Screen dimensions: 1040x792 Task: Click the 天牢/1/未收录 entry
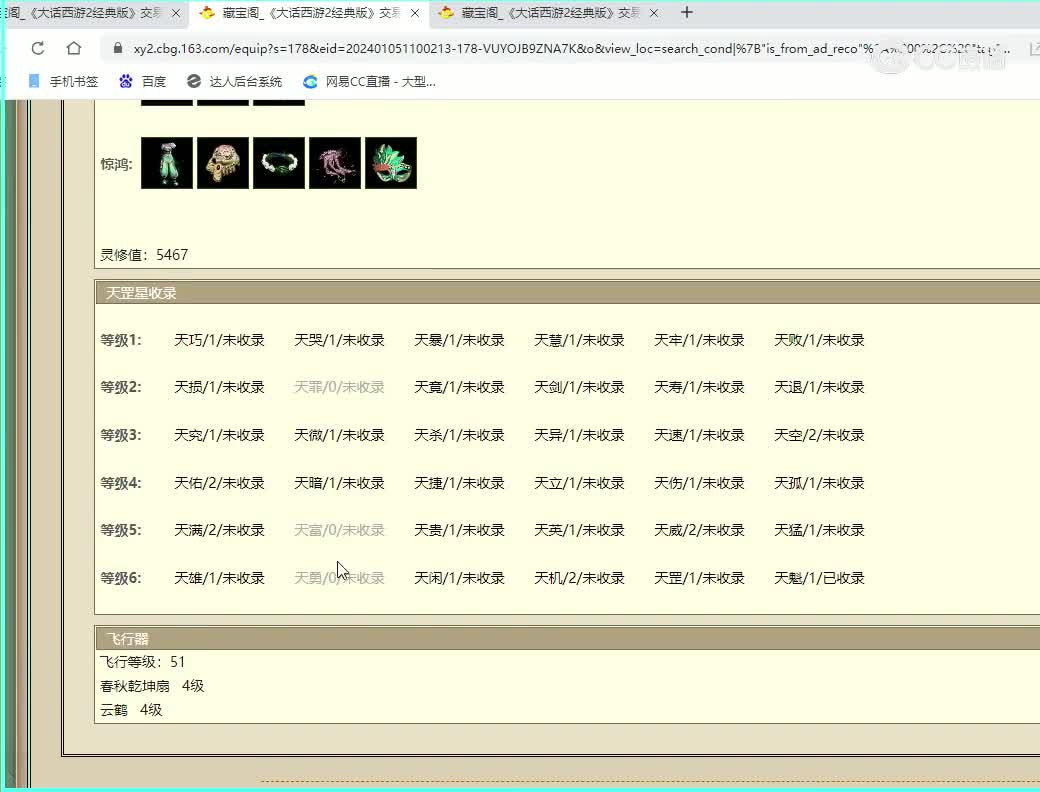tap(699, 340)
